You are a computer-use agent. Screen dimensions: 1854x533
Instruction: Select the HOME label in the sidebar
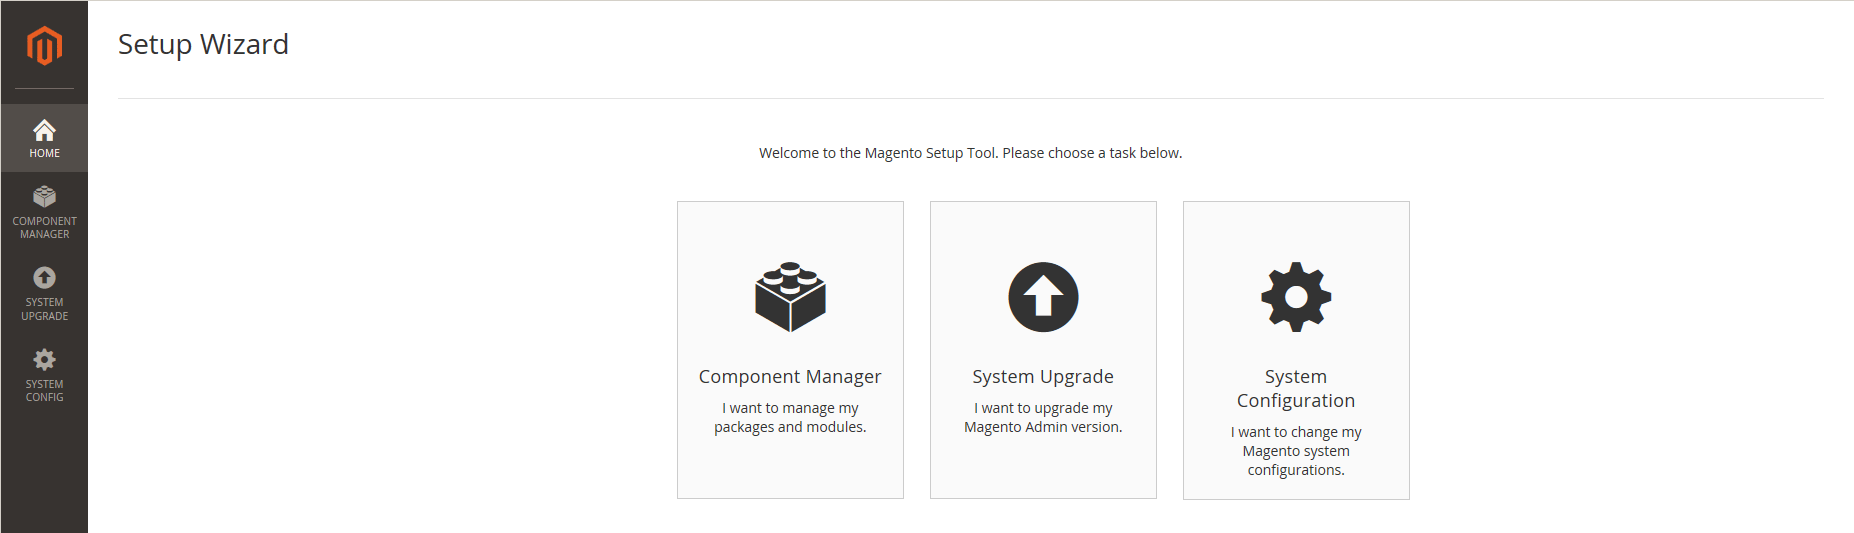[x=44, y=153]
